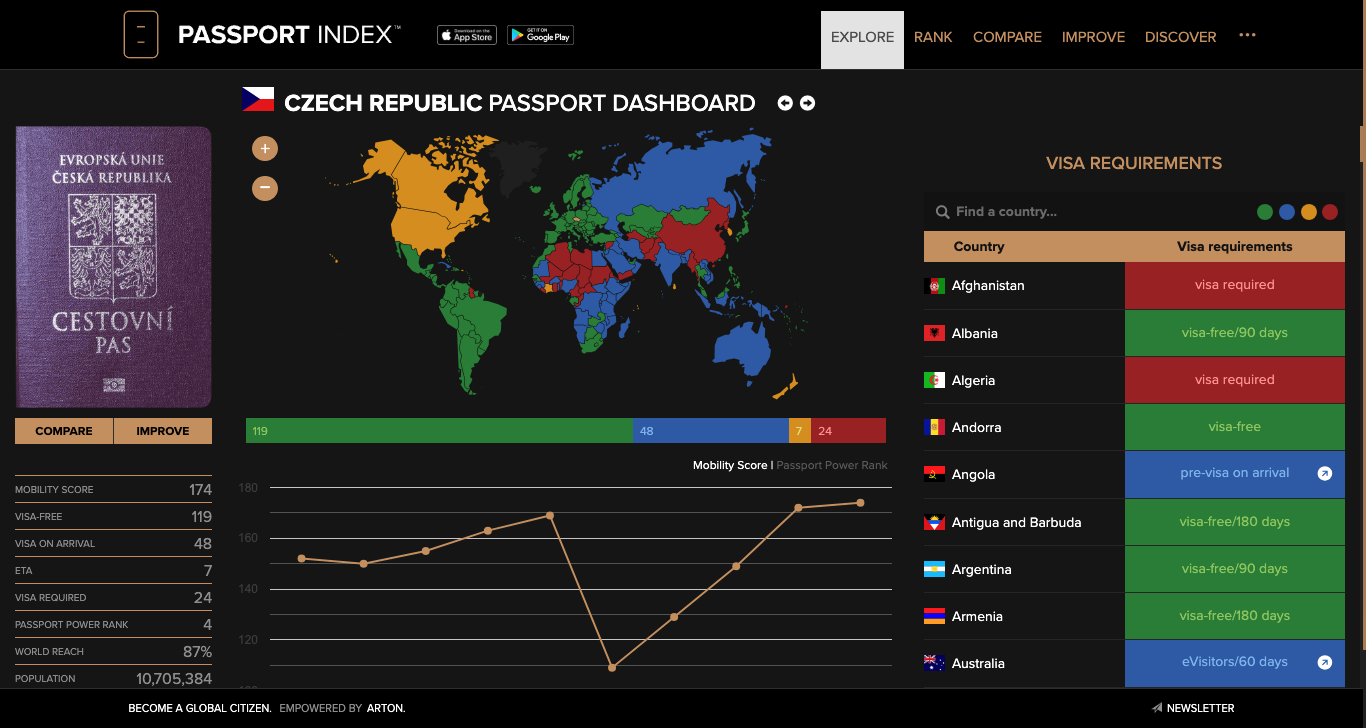Open Australia eVisitors external link arrow
1366x728 pixels.
[1325, 662]
